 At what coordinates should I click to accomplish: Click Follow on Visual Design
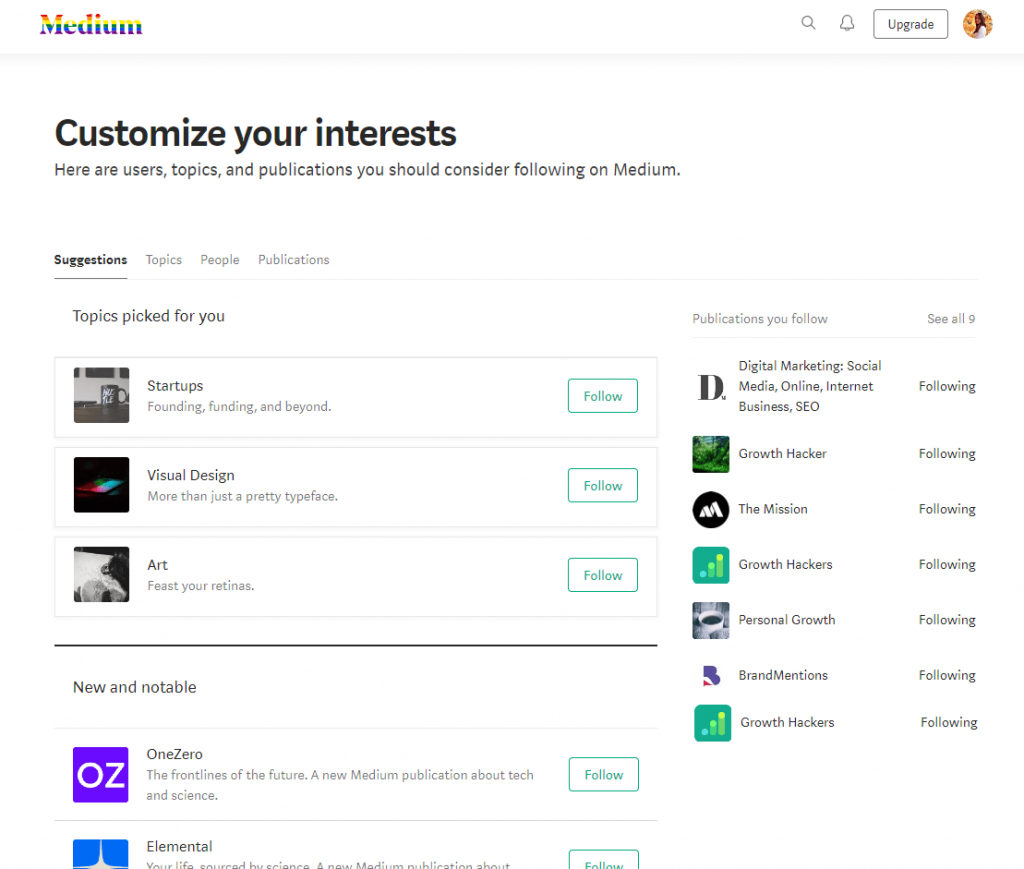point(602,485)
